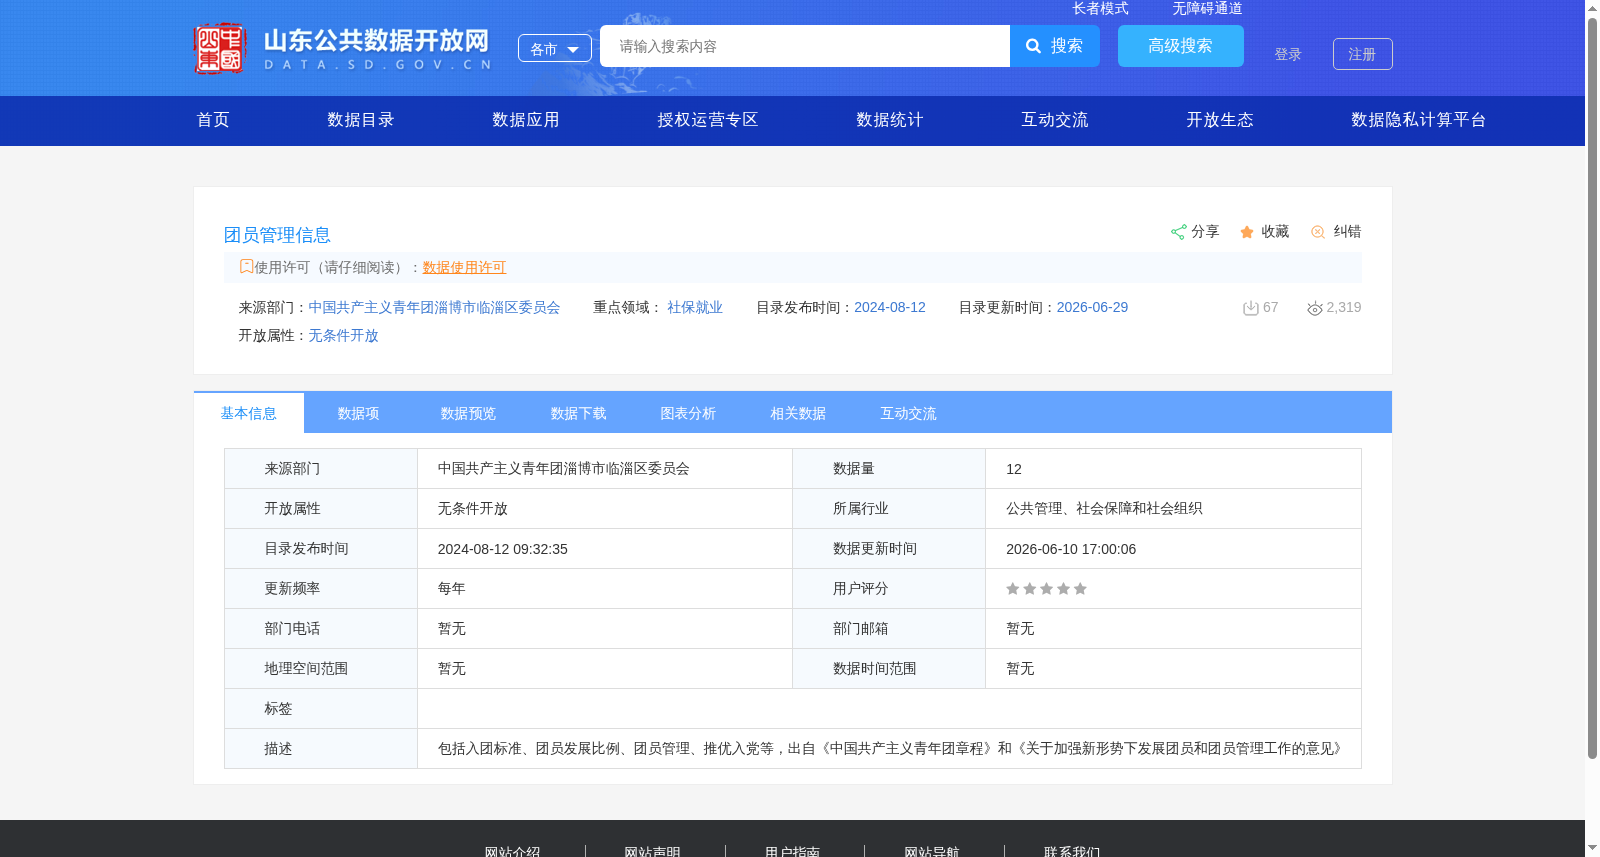The height and width of the screenshot is (857, 1600).
Task: Click into the search input field
Action: (x=805, y=46)
